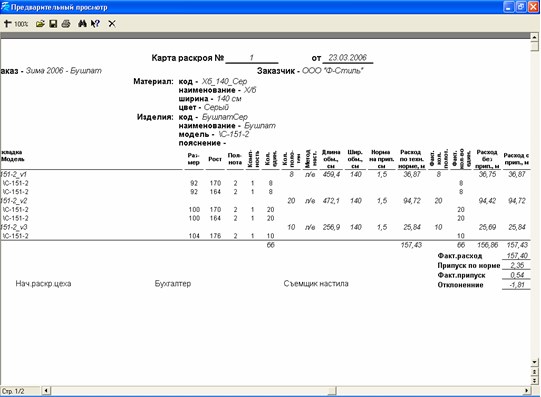This screenshot has height=397, width=541.
Task: Maximize the preview window
Action: click(521, 7)
